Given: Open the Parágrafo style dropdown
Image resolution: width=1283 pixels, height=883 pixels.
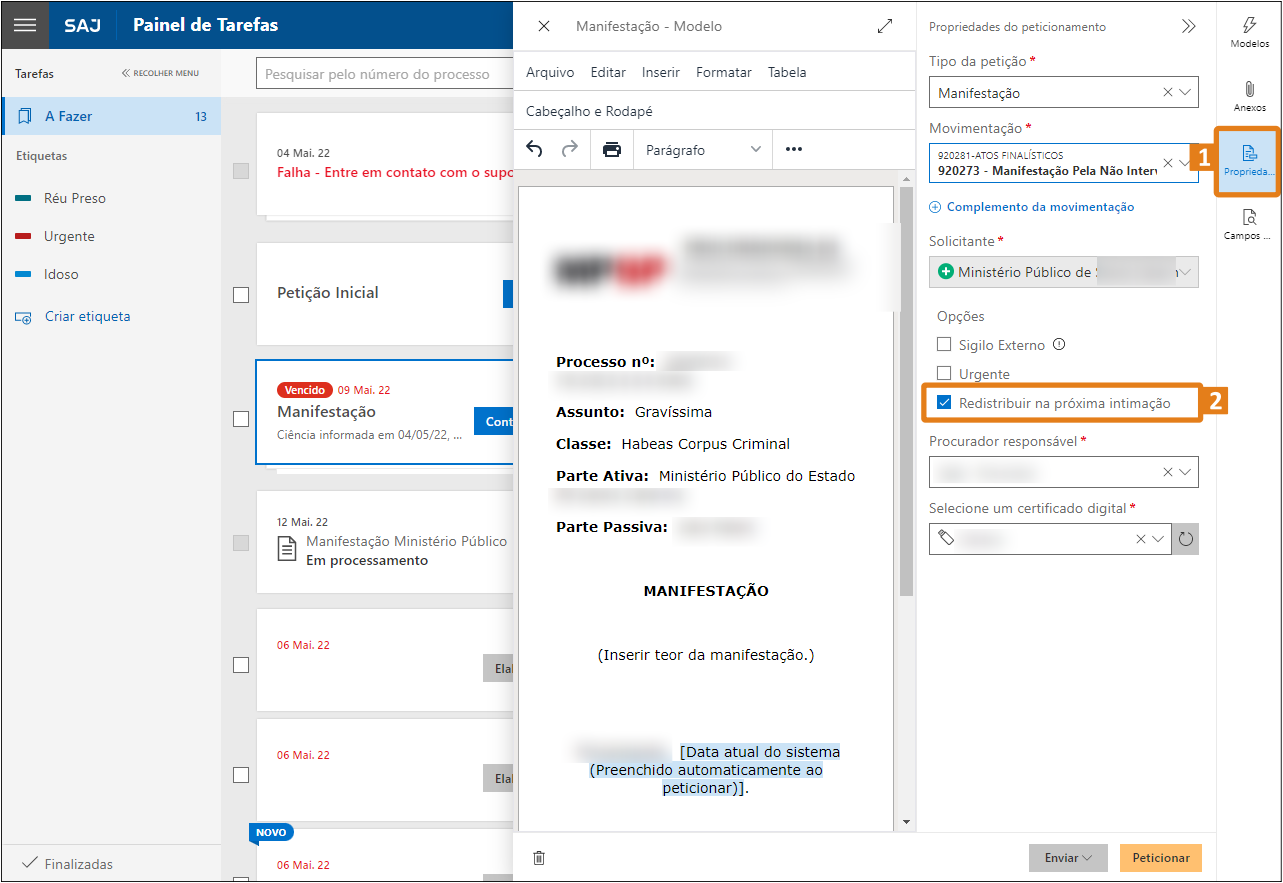Looking at the screenshot, I should (x=703, y=150).
